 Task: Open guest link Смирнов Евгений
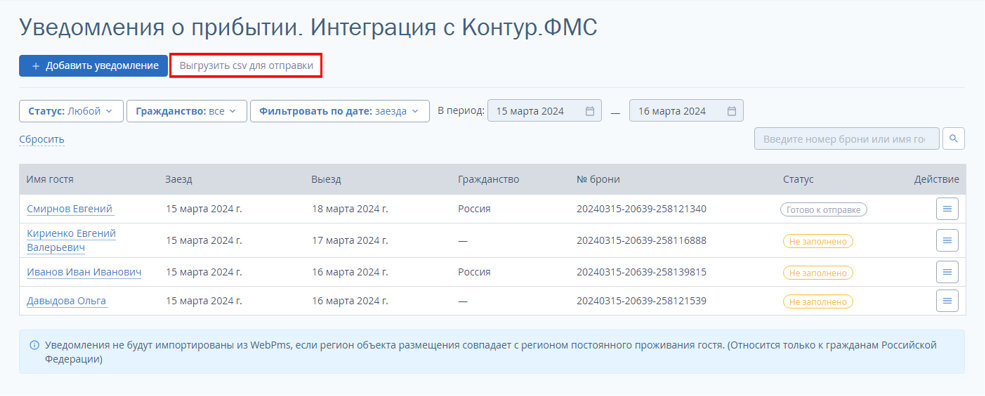pyautogui.click(x=70, y=209)
